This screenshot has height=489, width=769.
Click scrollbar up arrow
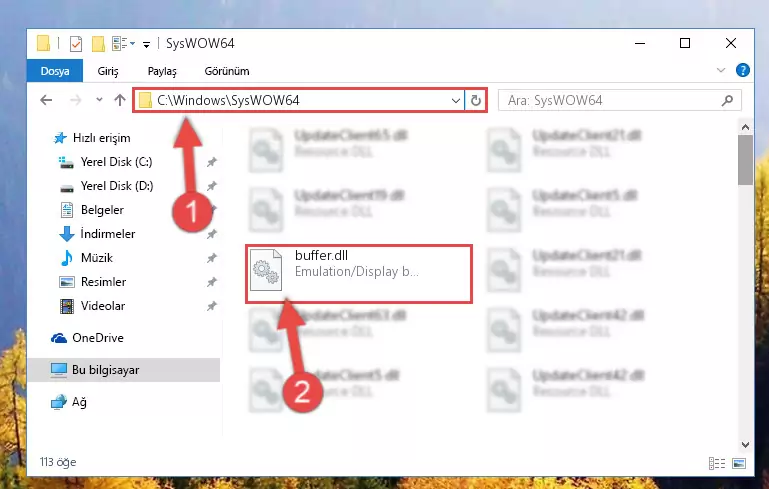(745, 127)
